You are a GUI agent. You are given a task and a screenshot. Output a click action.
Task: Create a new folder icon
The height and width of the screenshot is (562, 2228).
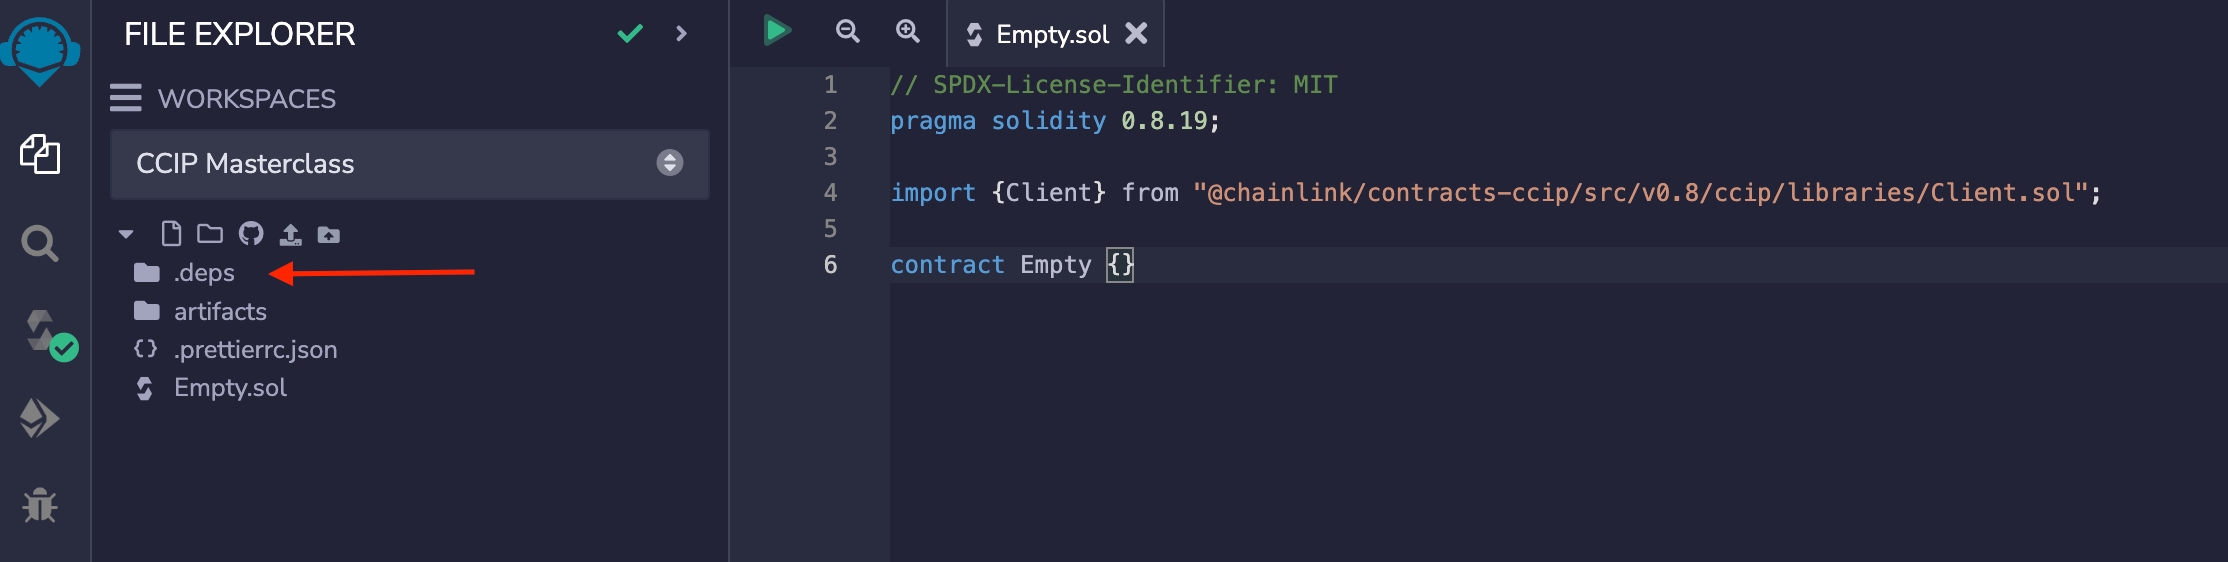pos(210,234)
